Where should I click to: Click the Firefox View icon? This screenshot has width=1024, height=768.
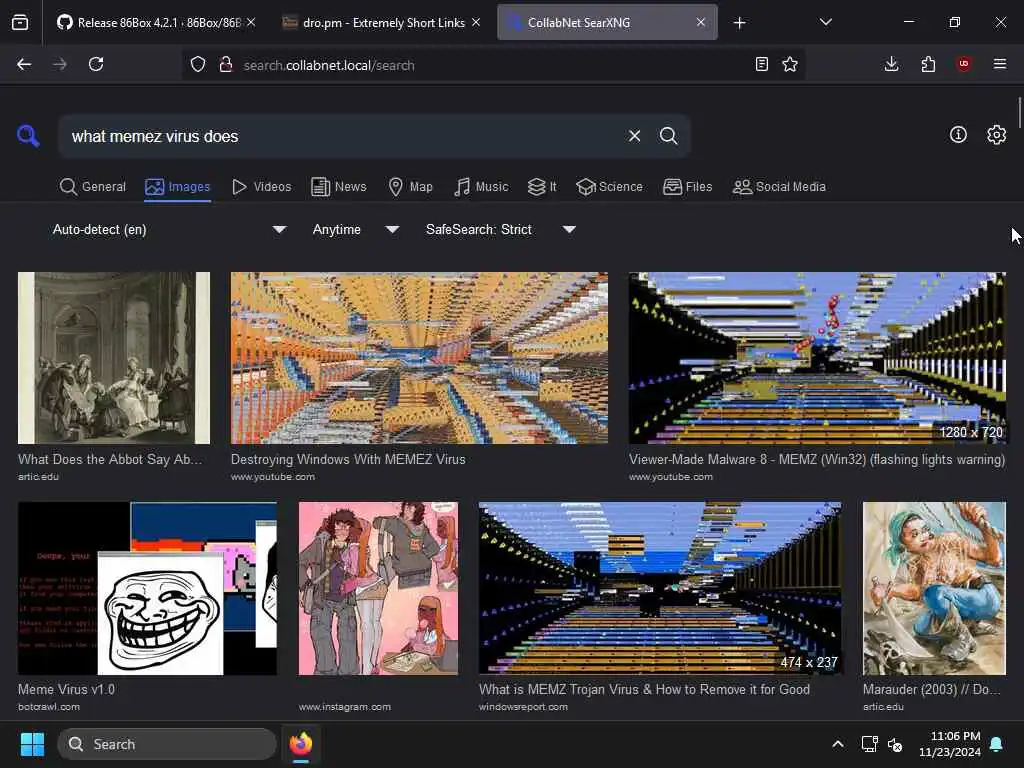[20, 23]
